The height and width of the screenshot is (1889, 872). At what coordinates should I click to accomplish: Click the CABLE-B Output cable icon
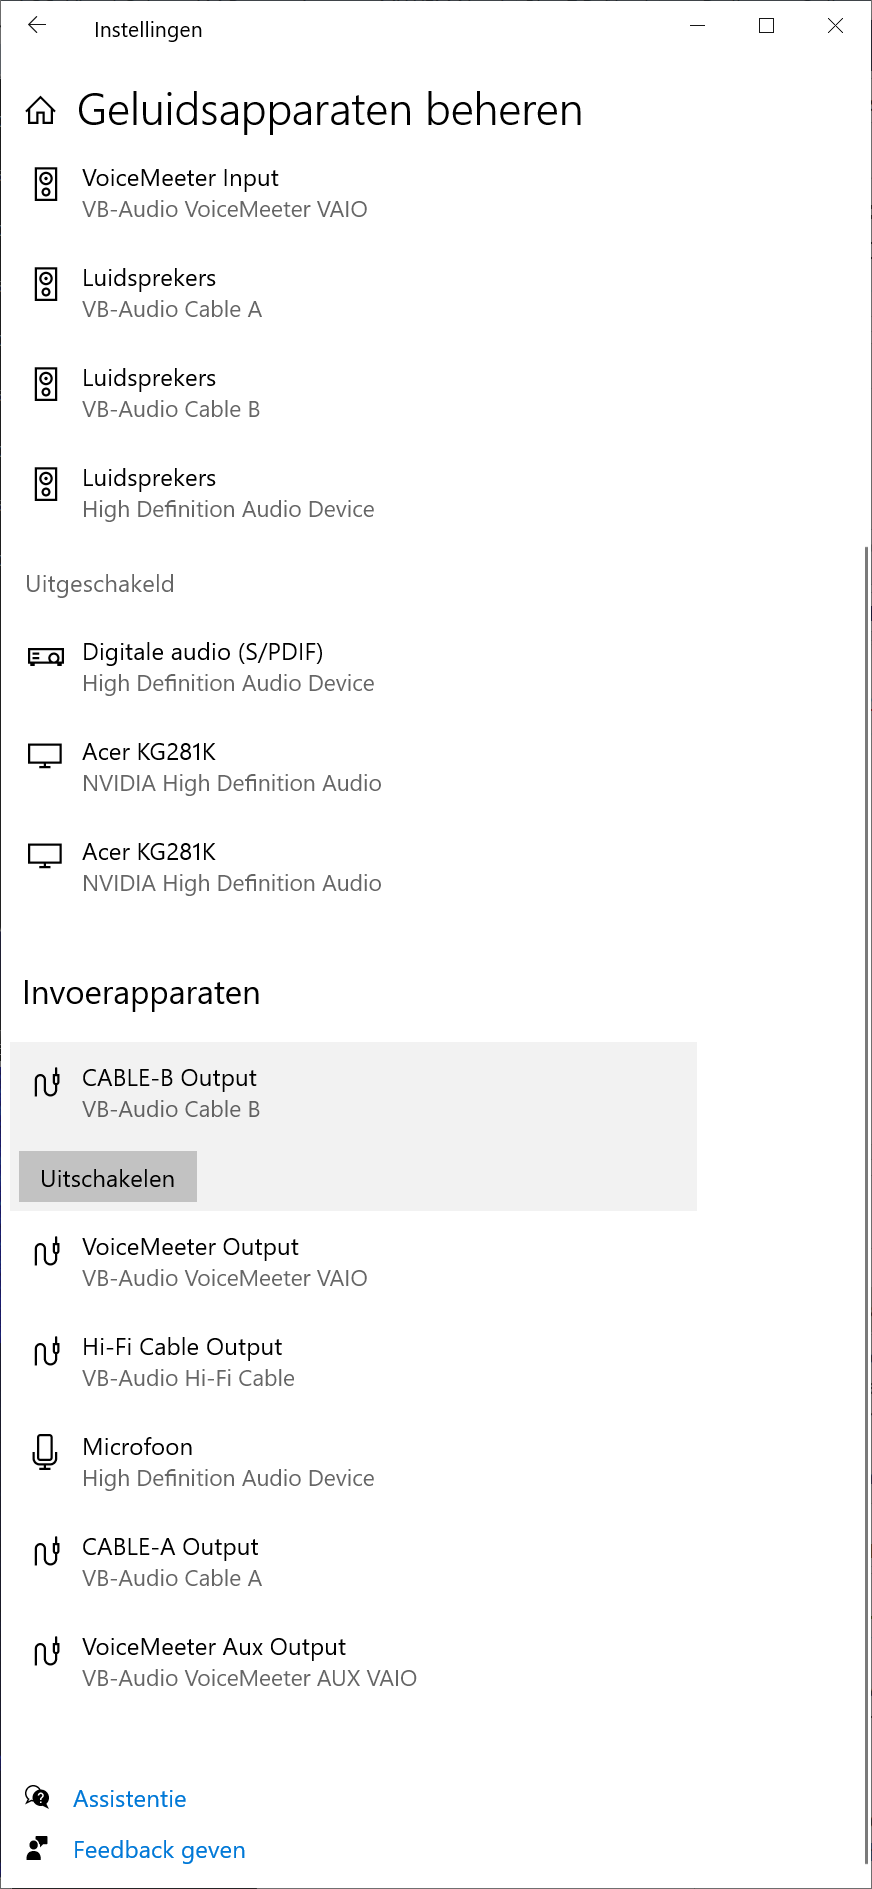coord(46,1083)
